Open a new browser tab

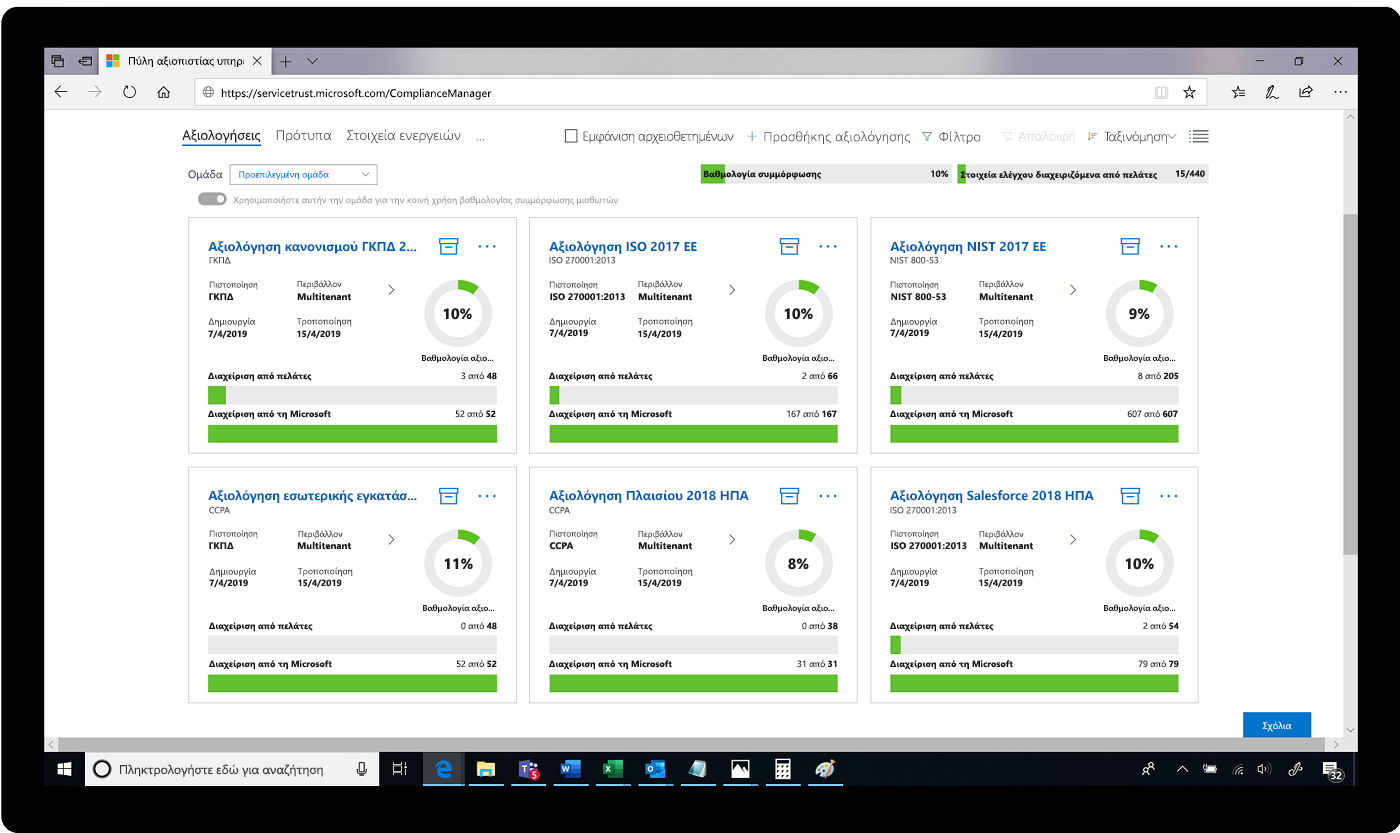(285, 61)
